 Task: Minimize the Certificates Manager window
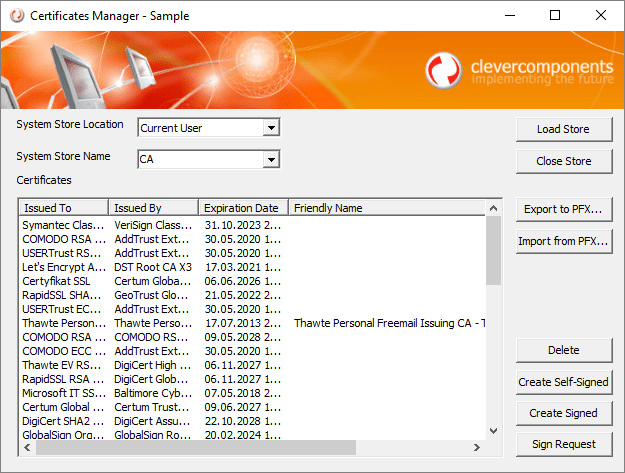click(510, 16)
